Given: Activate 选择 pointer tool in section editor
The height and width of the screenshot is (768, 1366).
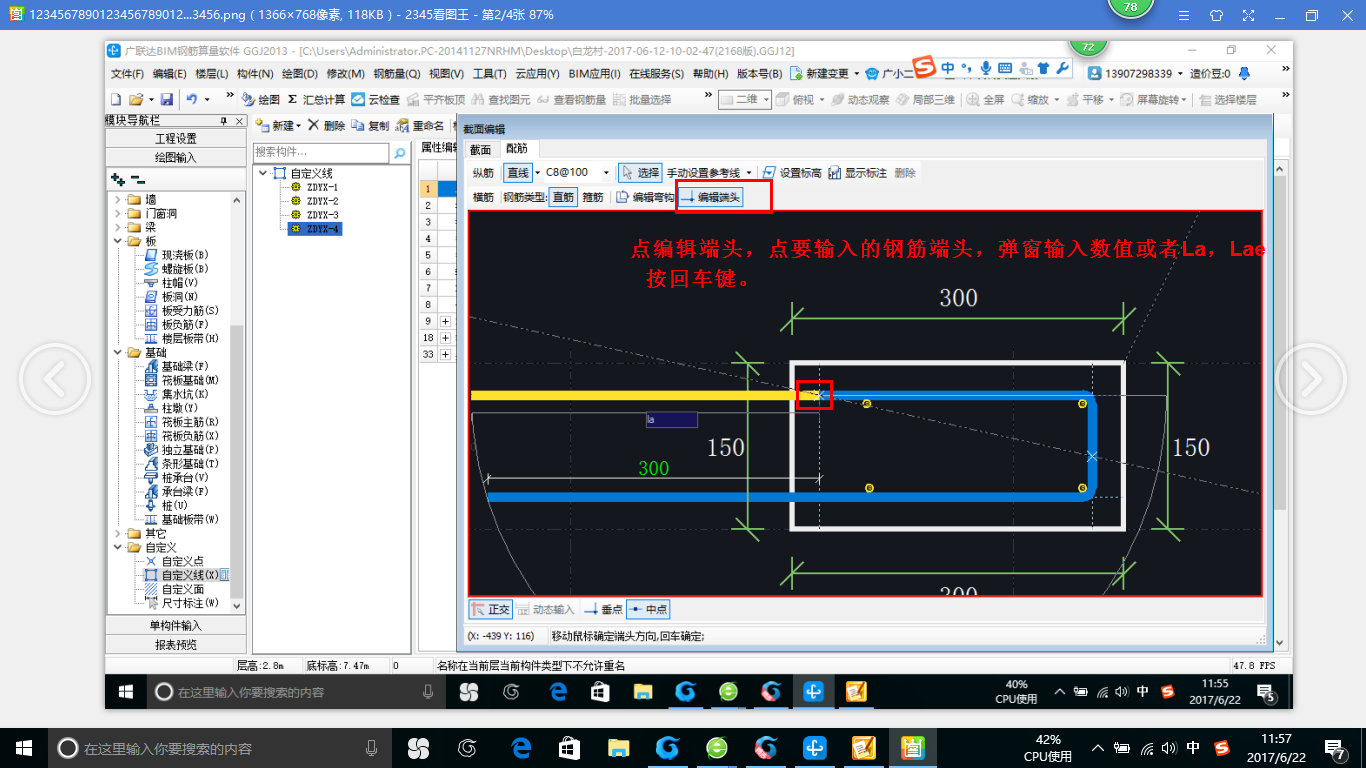Looking at the screenshot, I should 639,173.
